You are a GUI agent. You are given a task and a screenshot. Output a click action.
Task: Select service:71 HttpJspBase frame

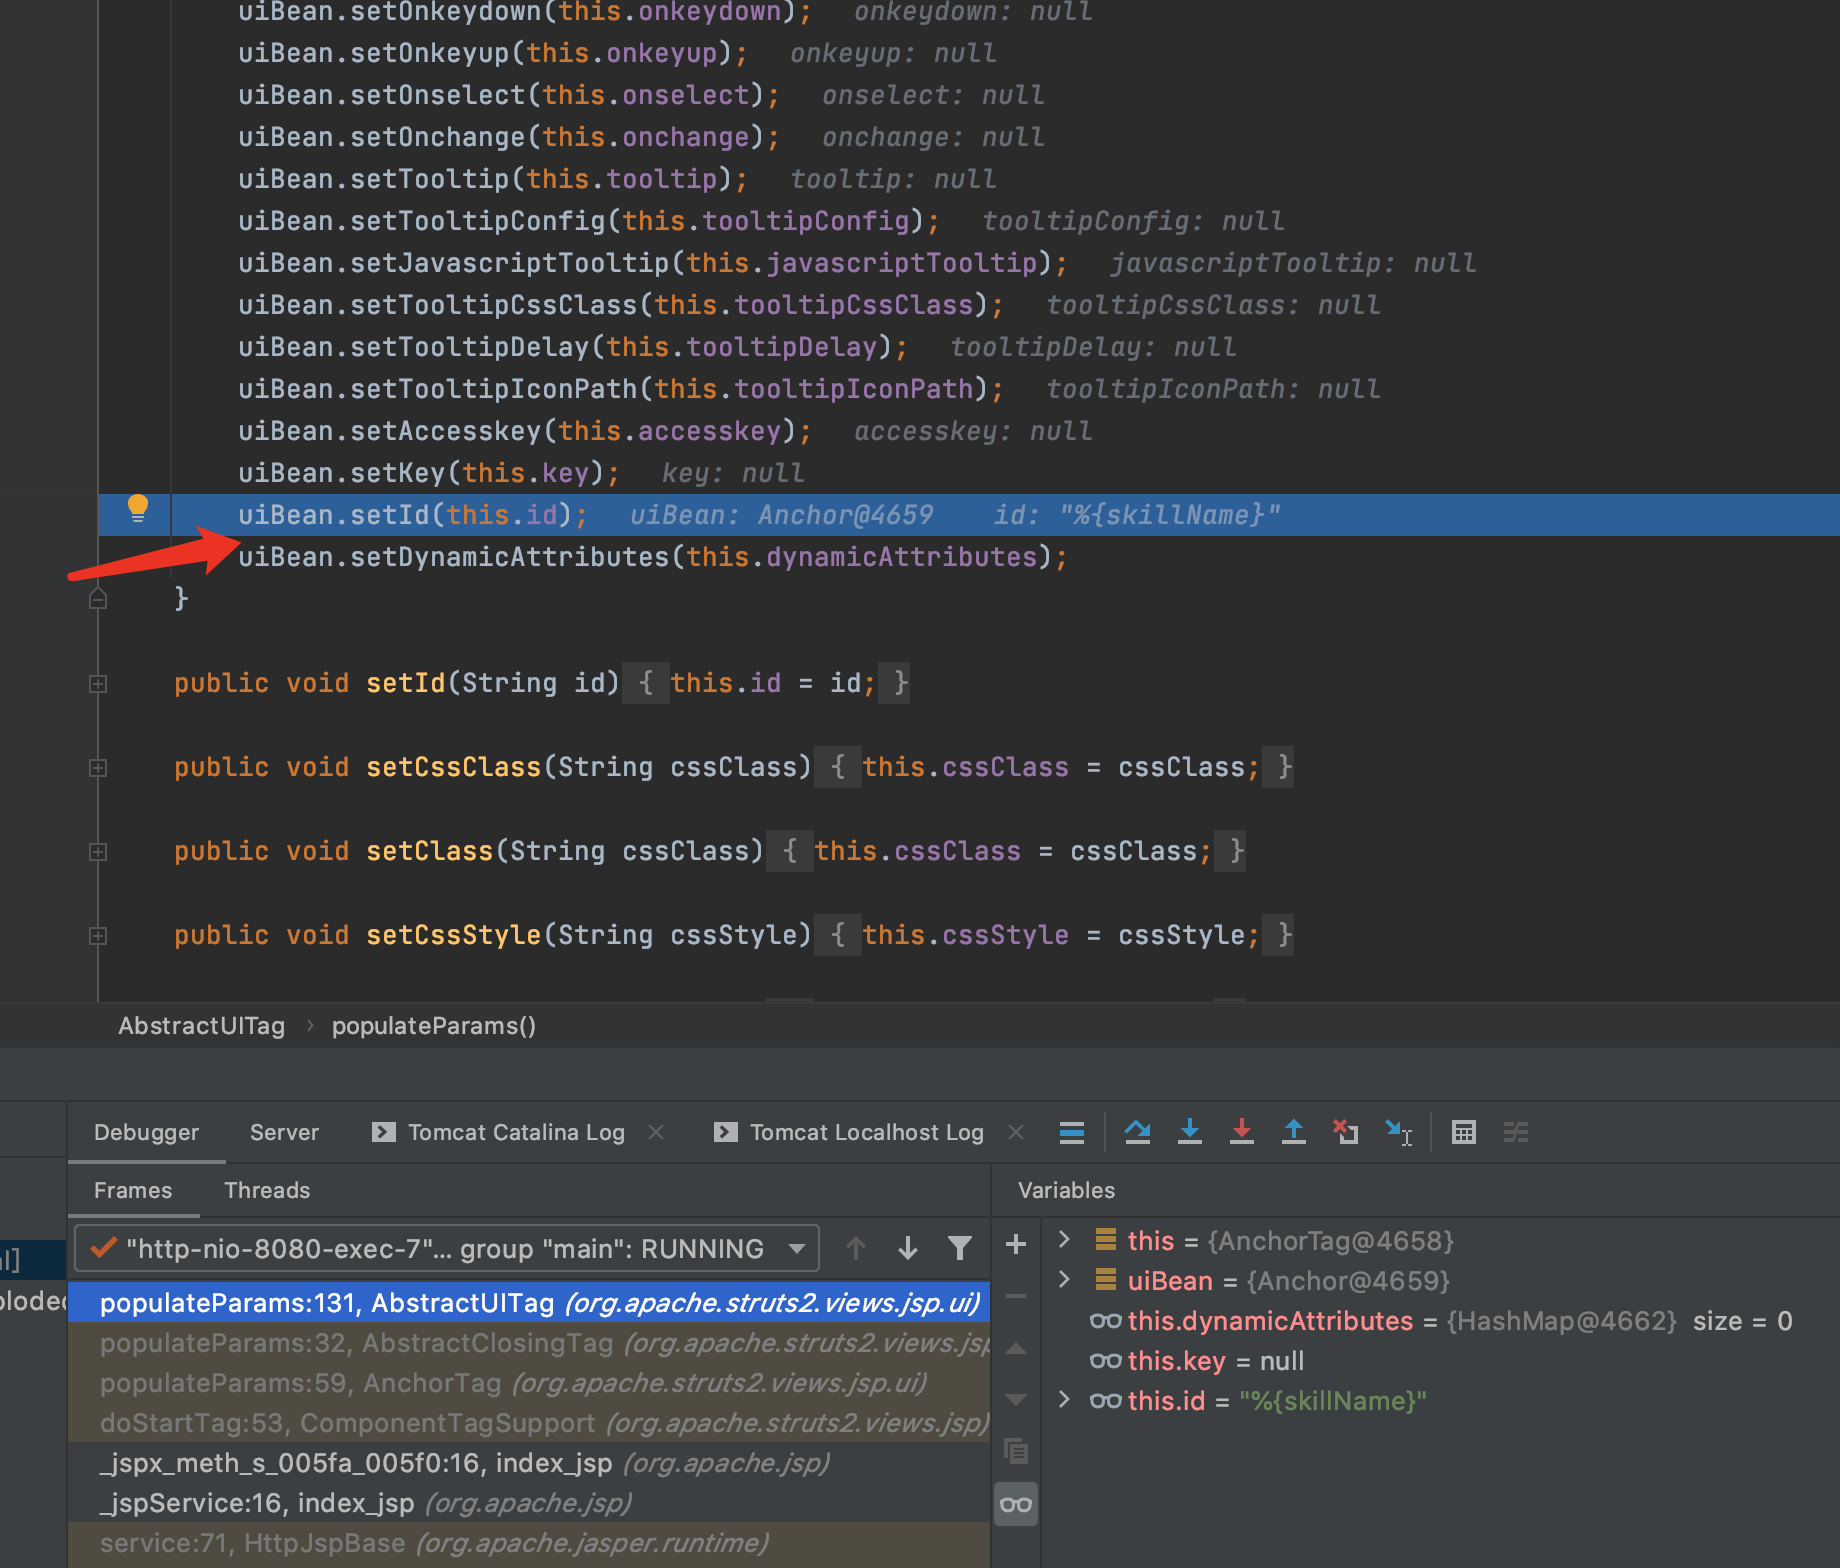pyautogui.click(x=529, y=1543)
